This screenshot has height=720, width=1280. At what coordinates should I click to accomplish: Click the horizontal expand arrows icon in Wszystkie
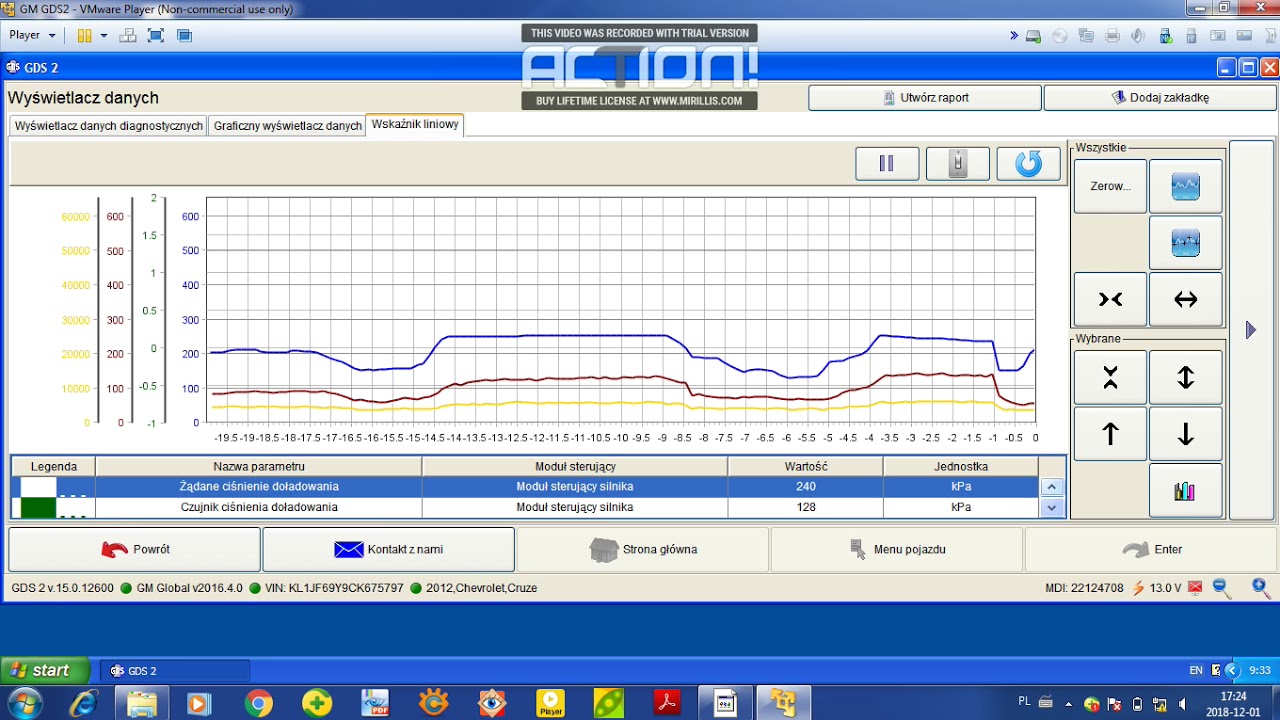(x=1185, y=299)
